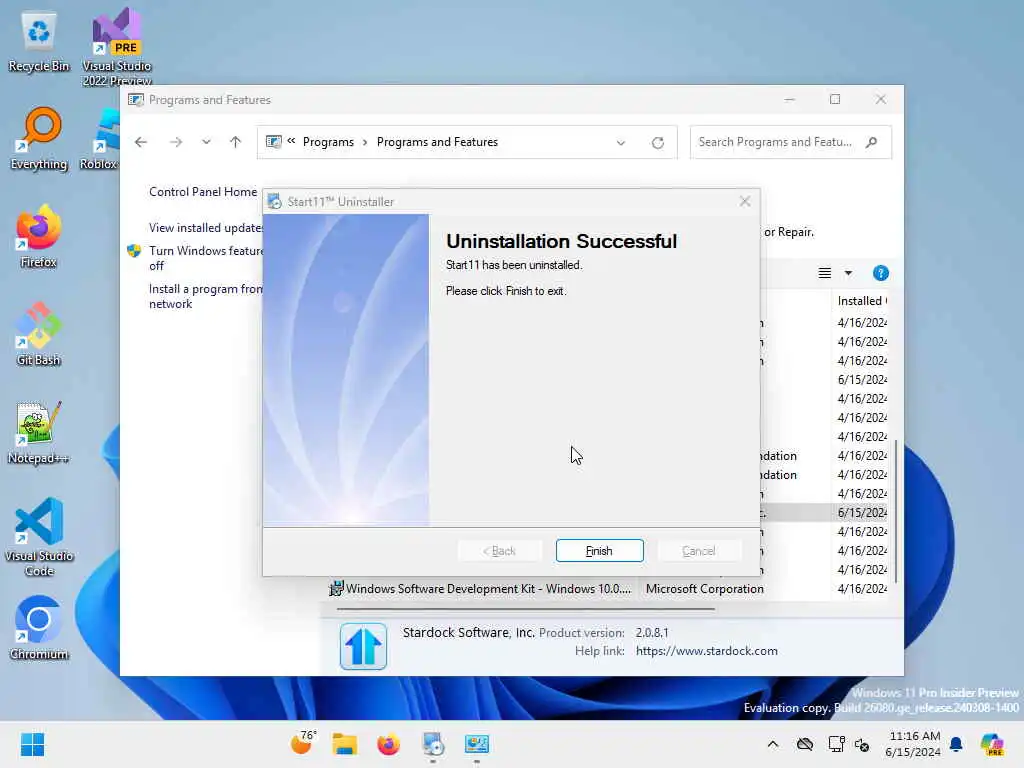Viewport: 1024px width, 768px height.
Task: Open the blue help icon
Action: click(x=880, y=273)
